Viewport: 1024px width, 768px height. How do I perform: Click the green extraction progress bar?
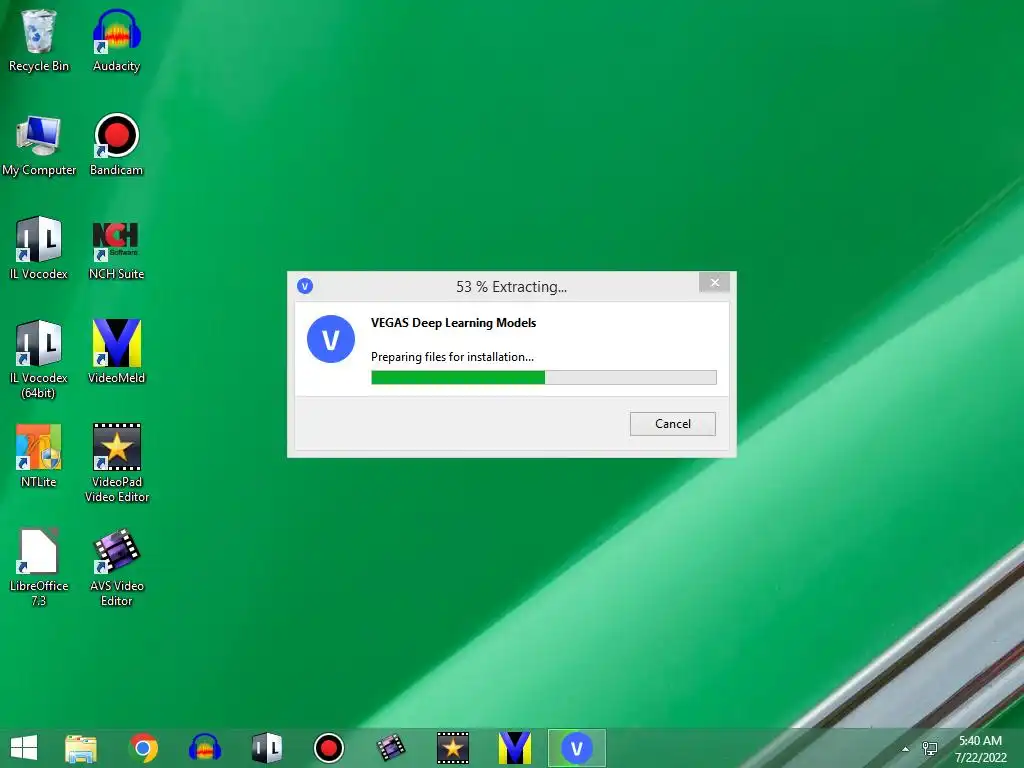click(x=543, y=377)
